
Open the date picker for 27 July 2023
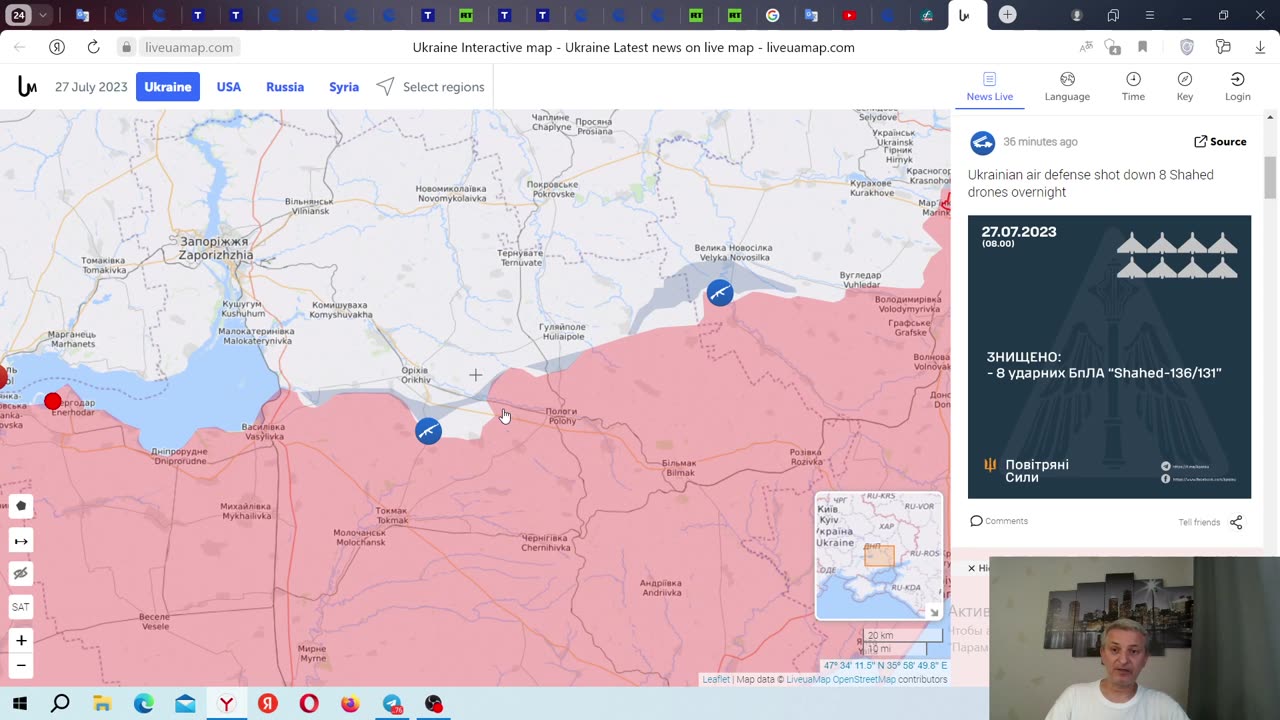(91, 87)
